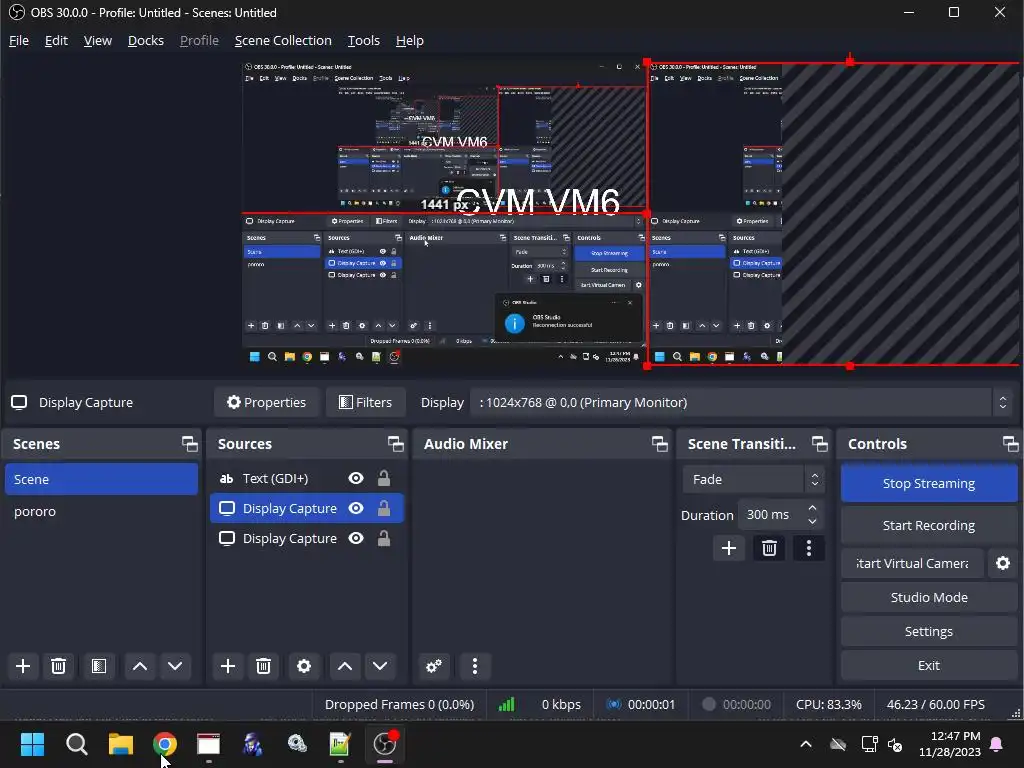Open the Scene Collection menu

(x=283, y=40)
